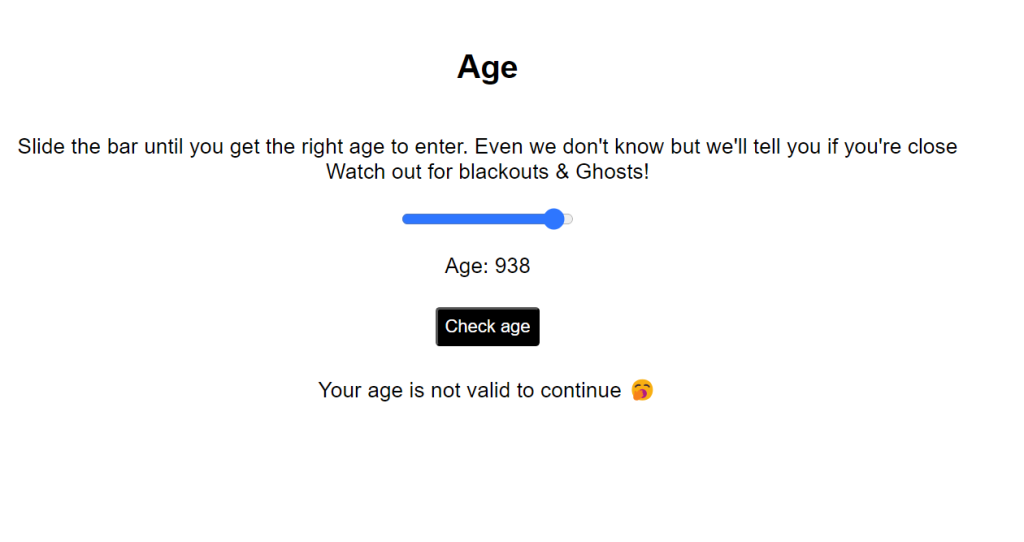The width and height of the screenshot is (1024, 542).
Task: Click the unfilled right end of slider track
Action: pyautogui.click(x=568, y=219)
